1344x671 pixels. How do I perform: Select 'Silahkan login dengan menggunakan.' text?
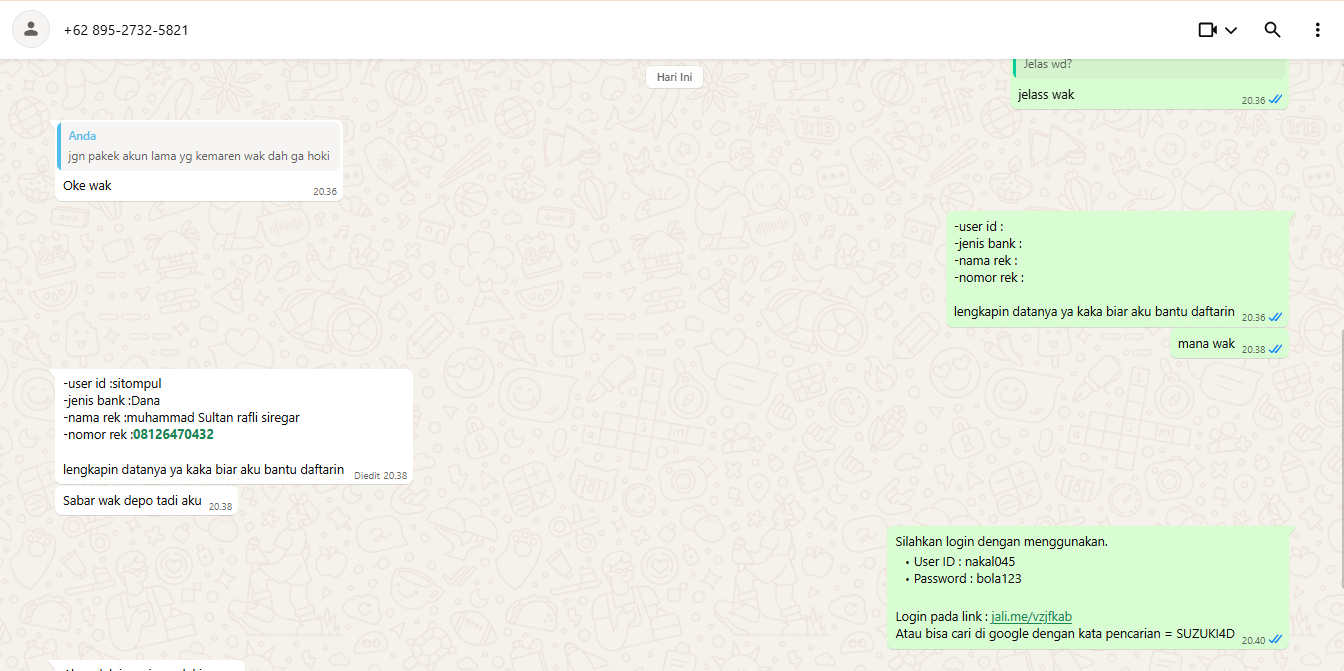1001,542
